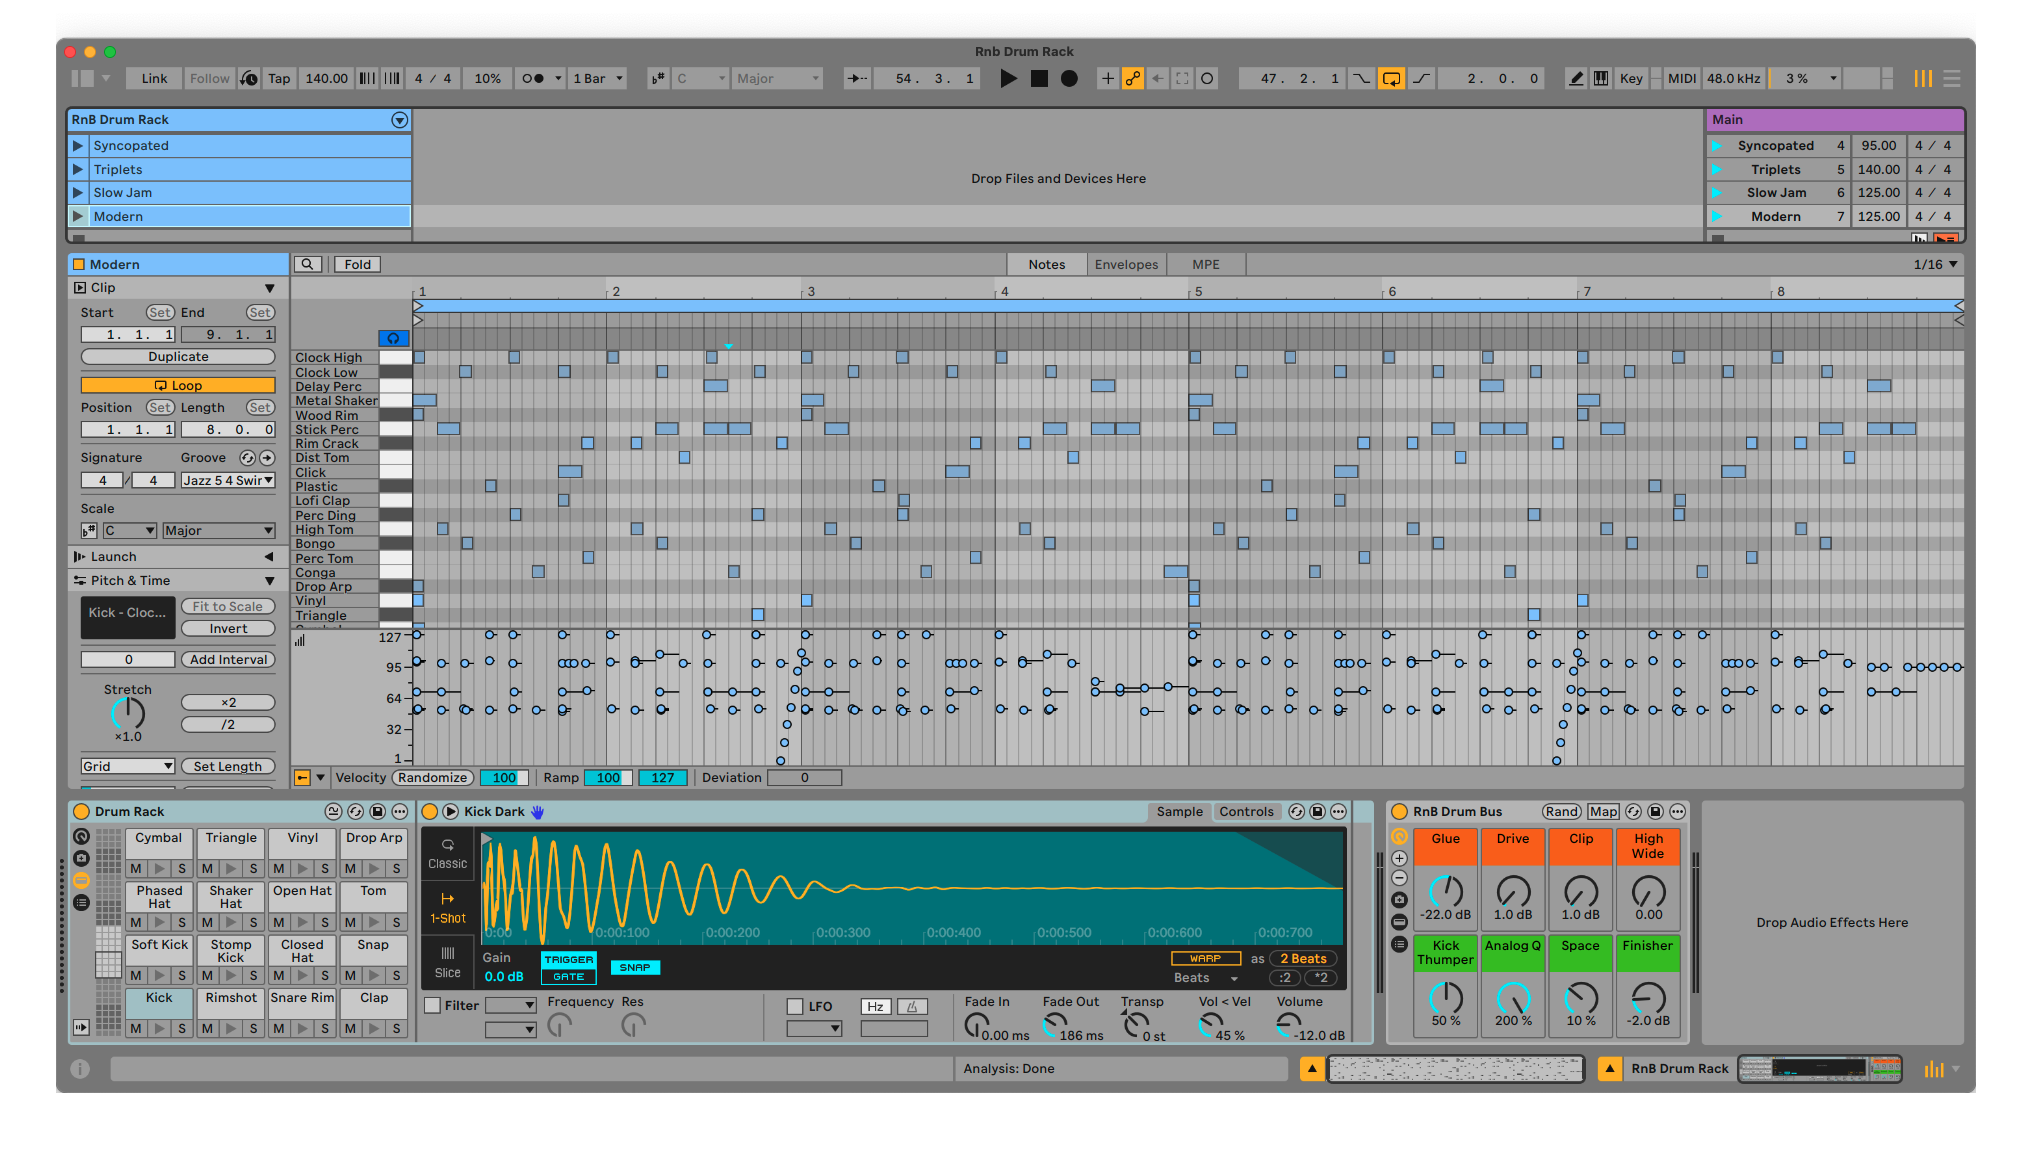
Task: Open piano roll note search magnifier
Action: (x=307, y=265)
